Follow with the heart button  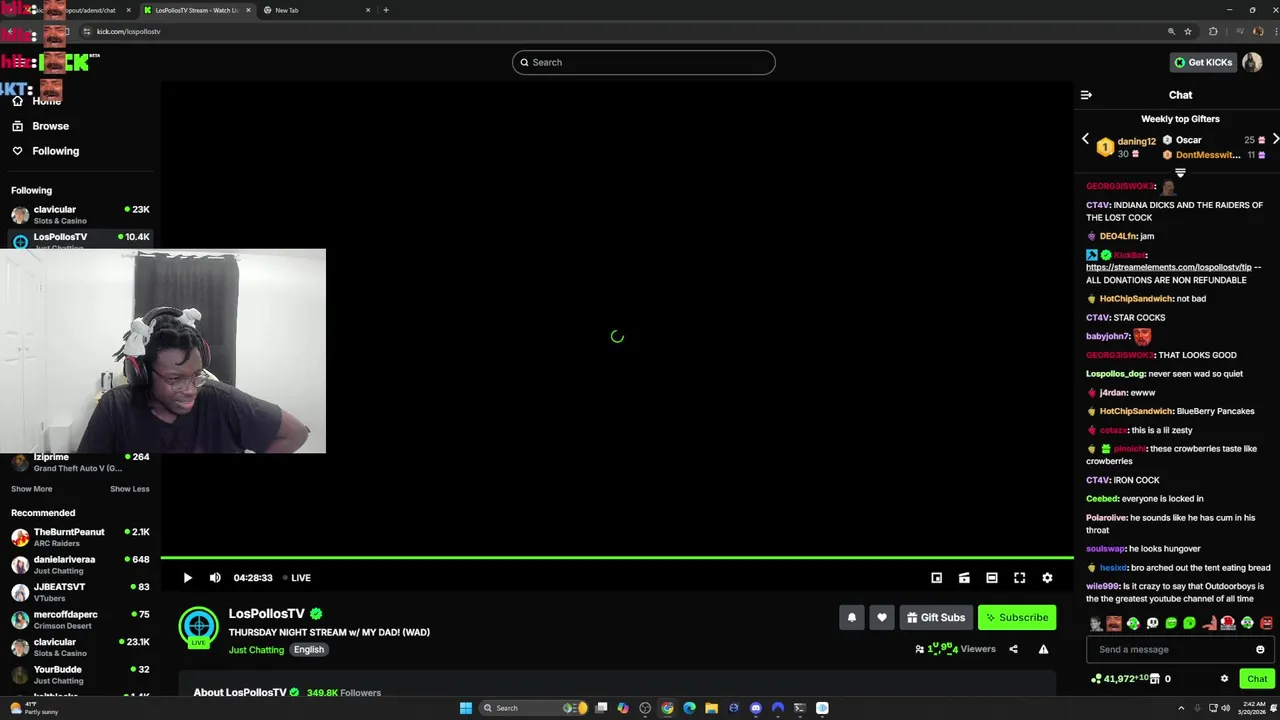881,618
